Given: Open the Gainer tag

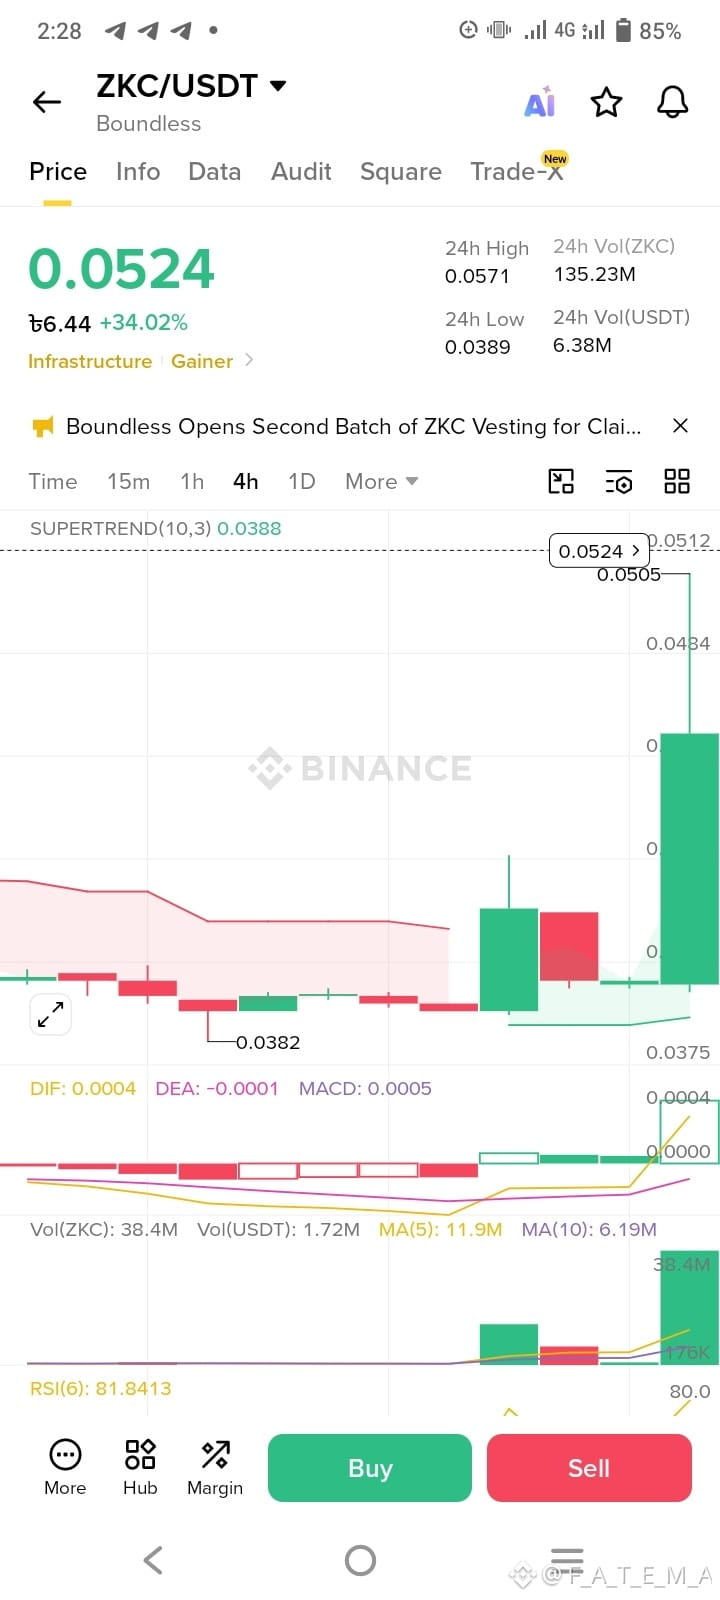Looking at the screenshot, I should (x=202, y=361).
